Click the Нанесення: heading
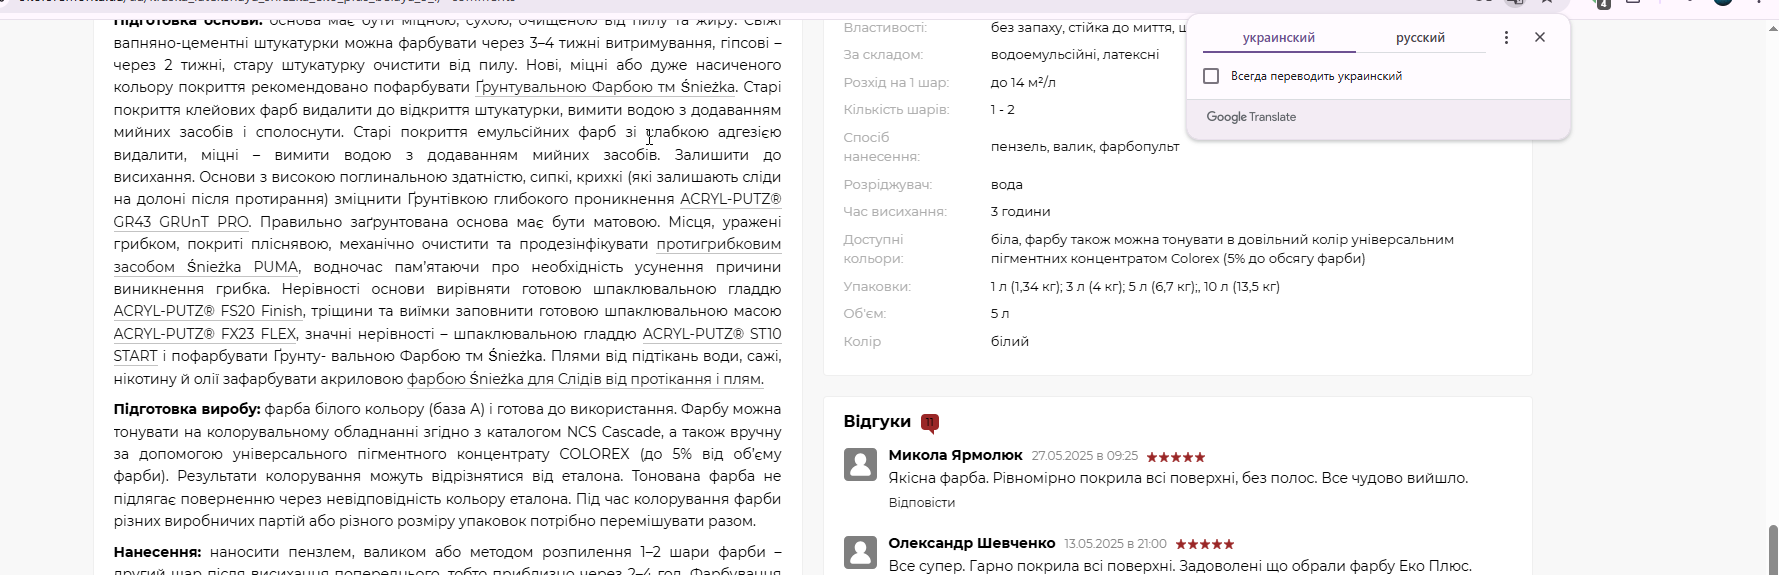The image size is (1779, 575). click(x=157, y=552)
